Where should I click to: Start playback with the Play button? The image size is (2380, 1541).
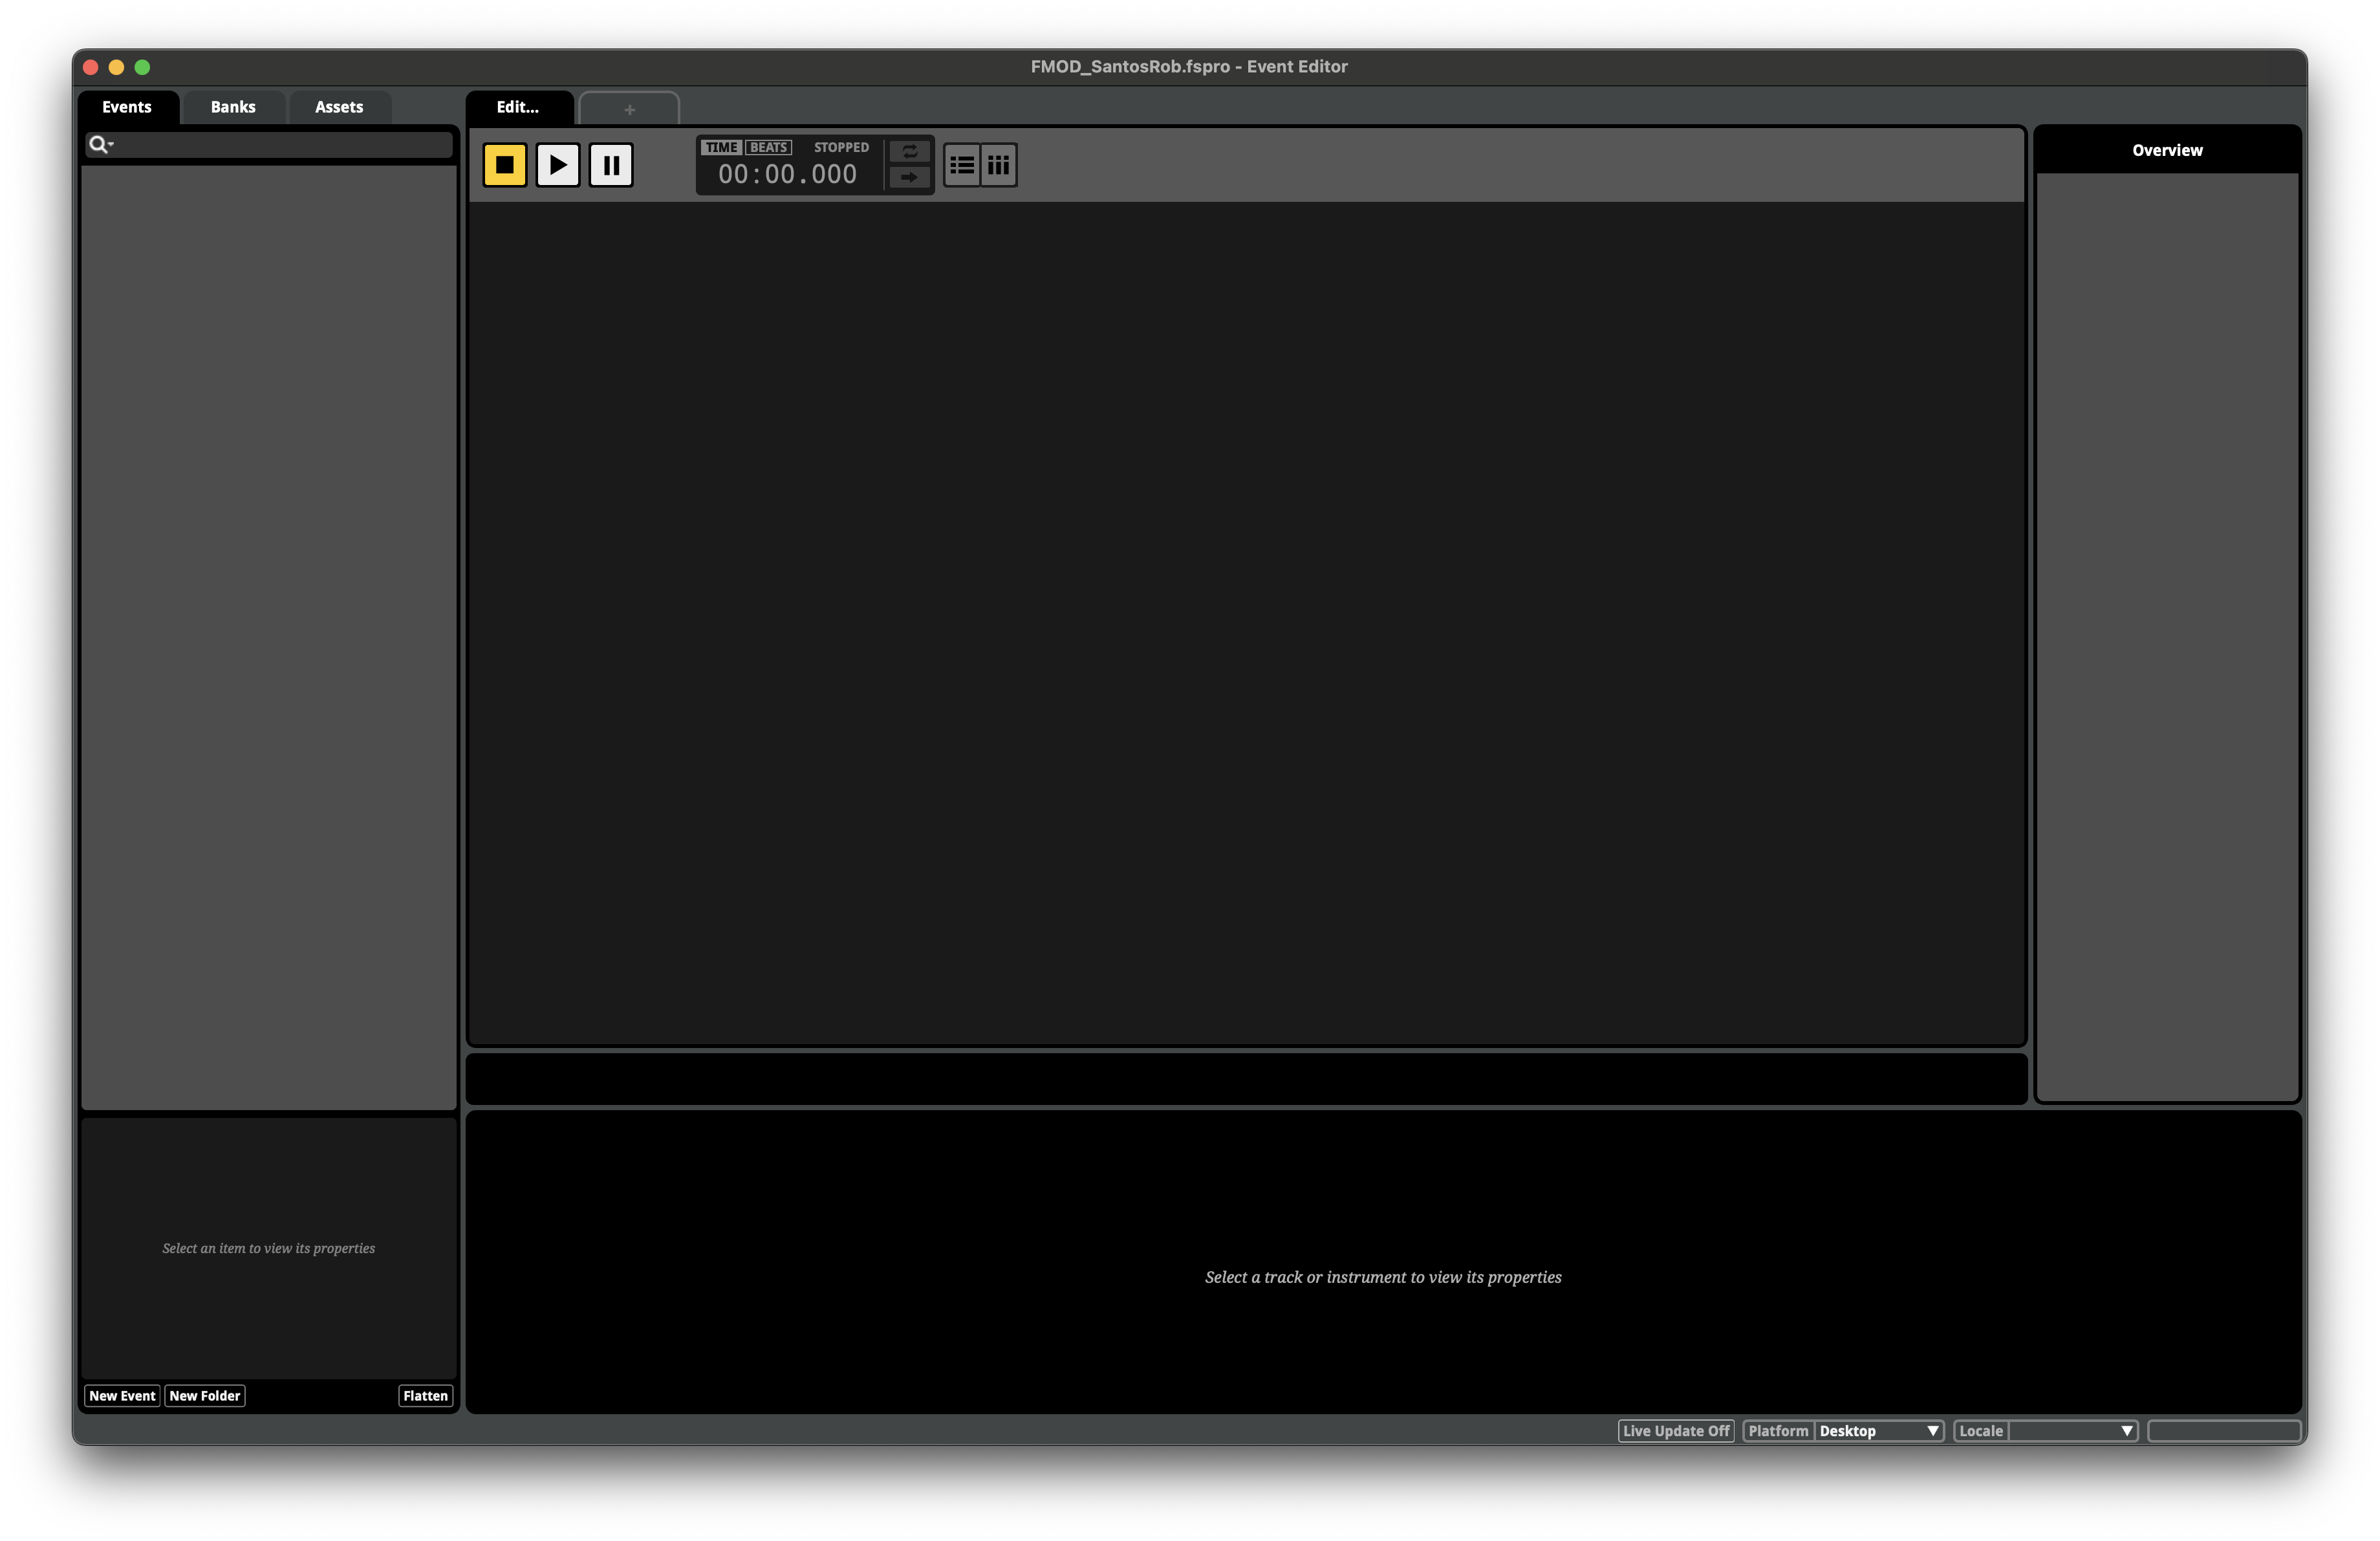557,165
